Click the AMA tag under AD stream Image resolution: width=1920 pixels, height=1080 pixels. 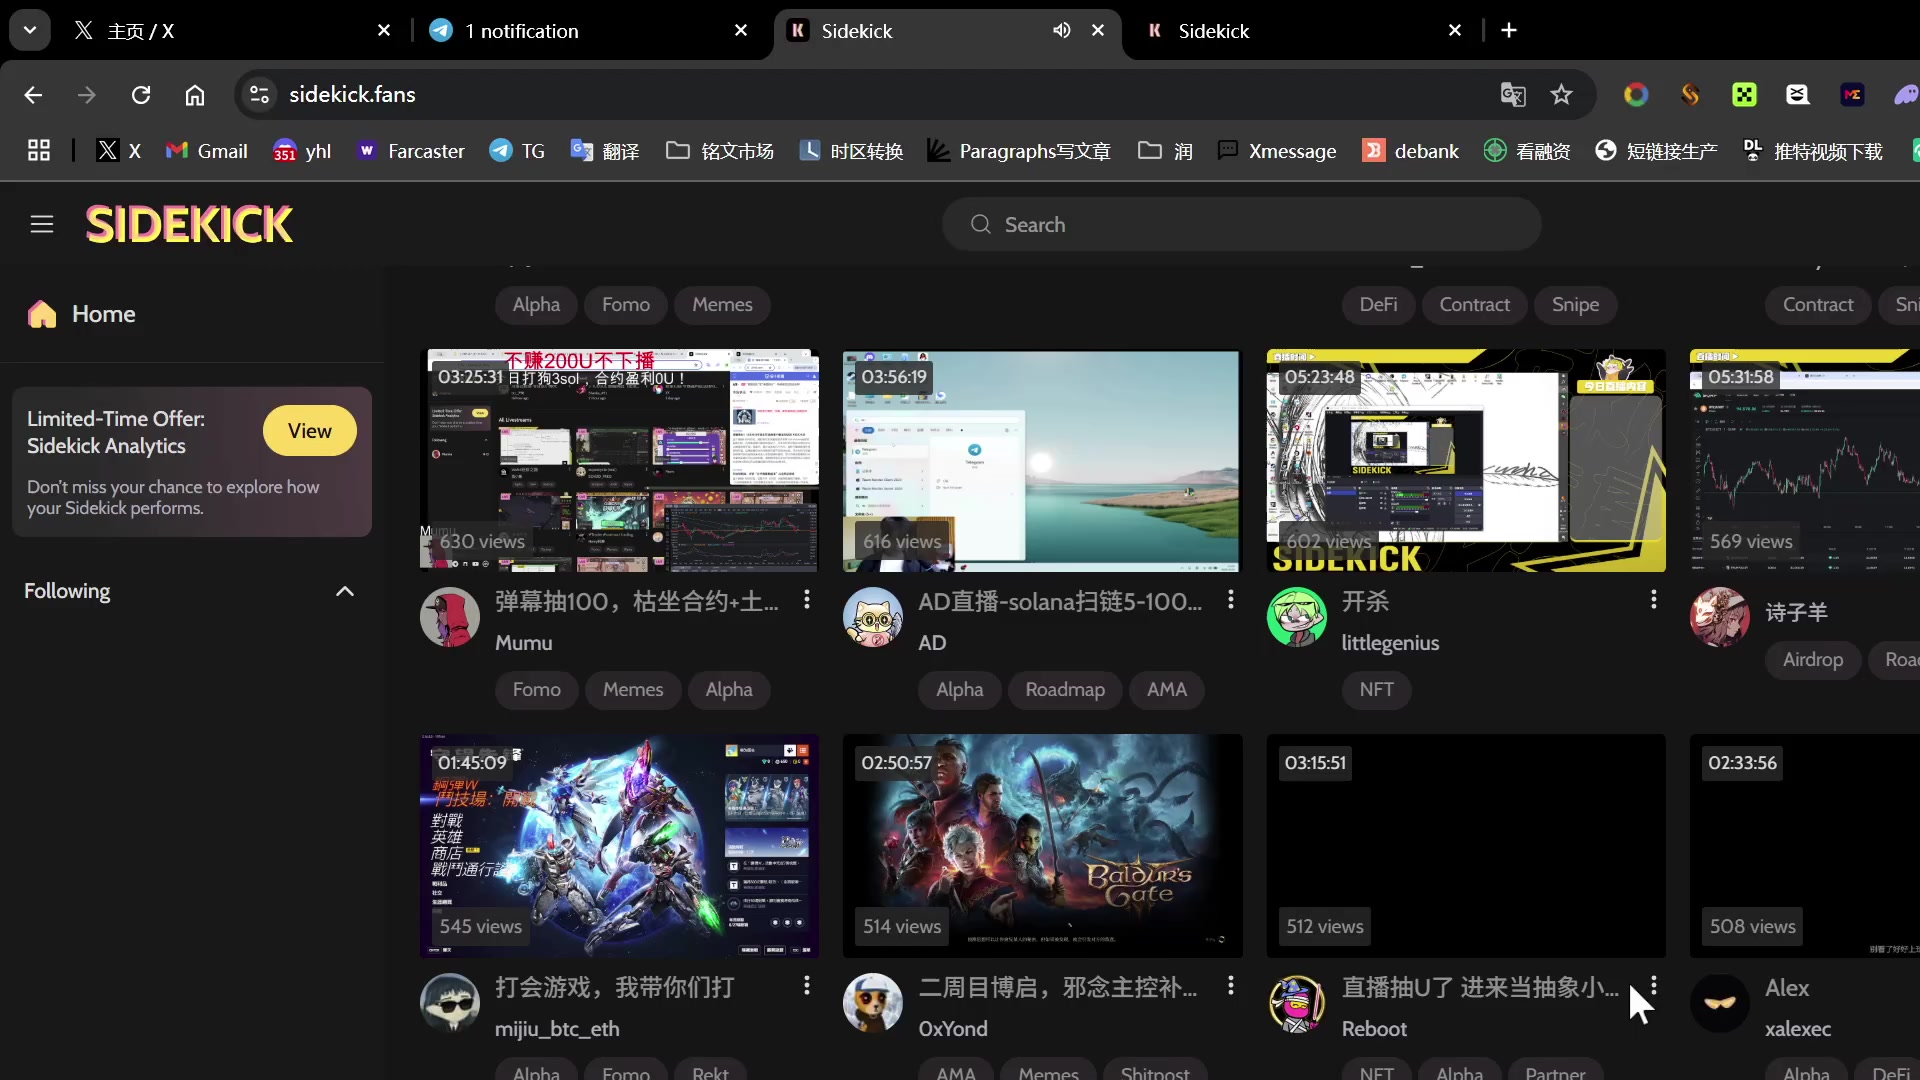1167,690
